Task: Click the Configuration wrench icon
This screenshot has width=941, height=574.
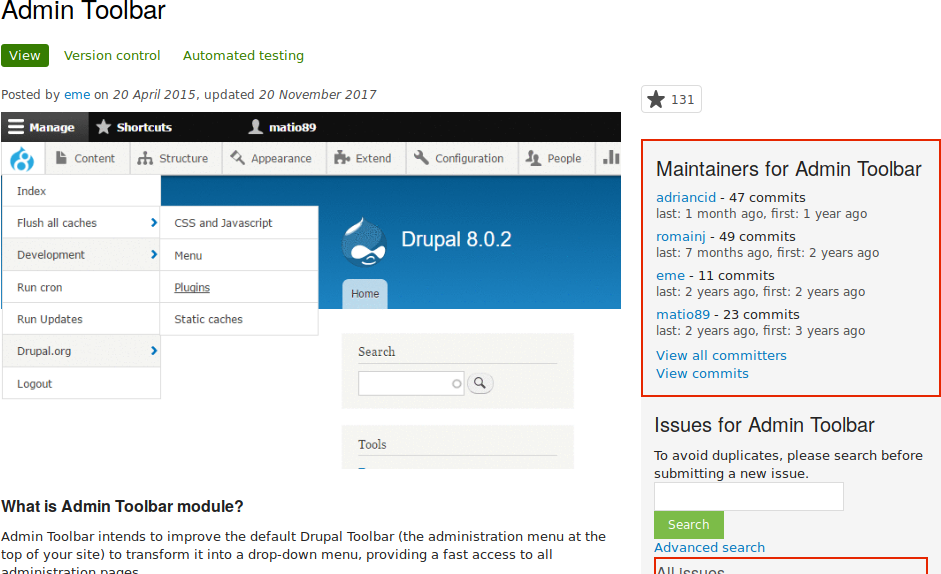Action: coord(421,157)
